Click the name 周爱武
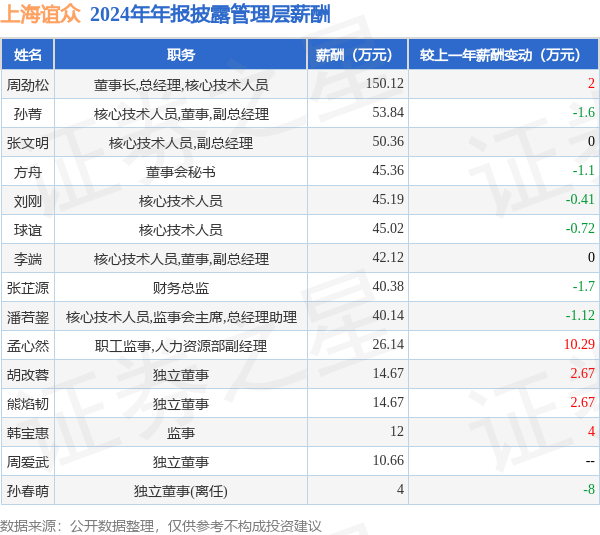The image size is (600, 535). pyautogui.click(x=28, y=462)
